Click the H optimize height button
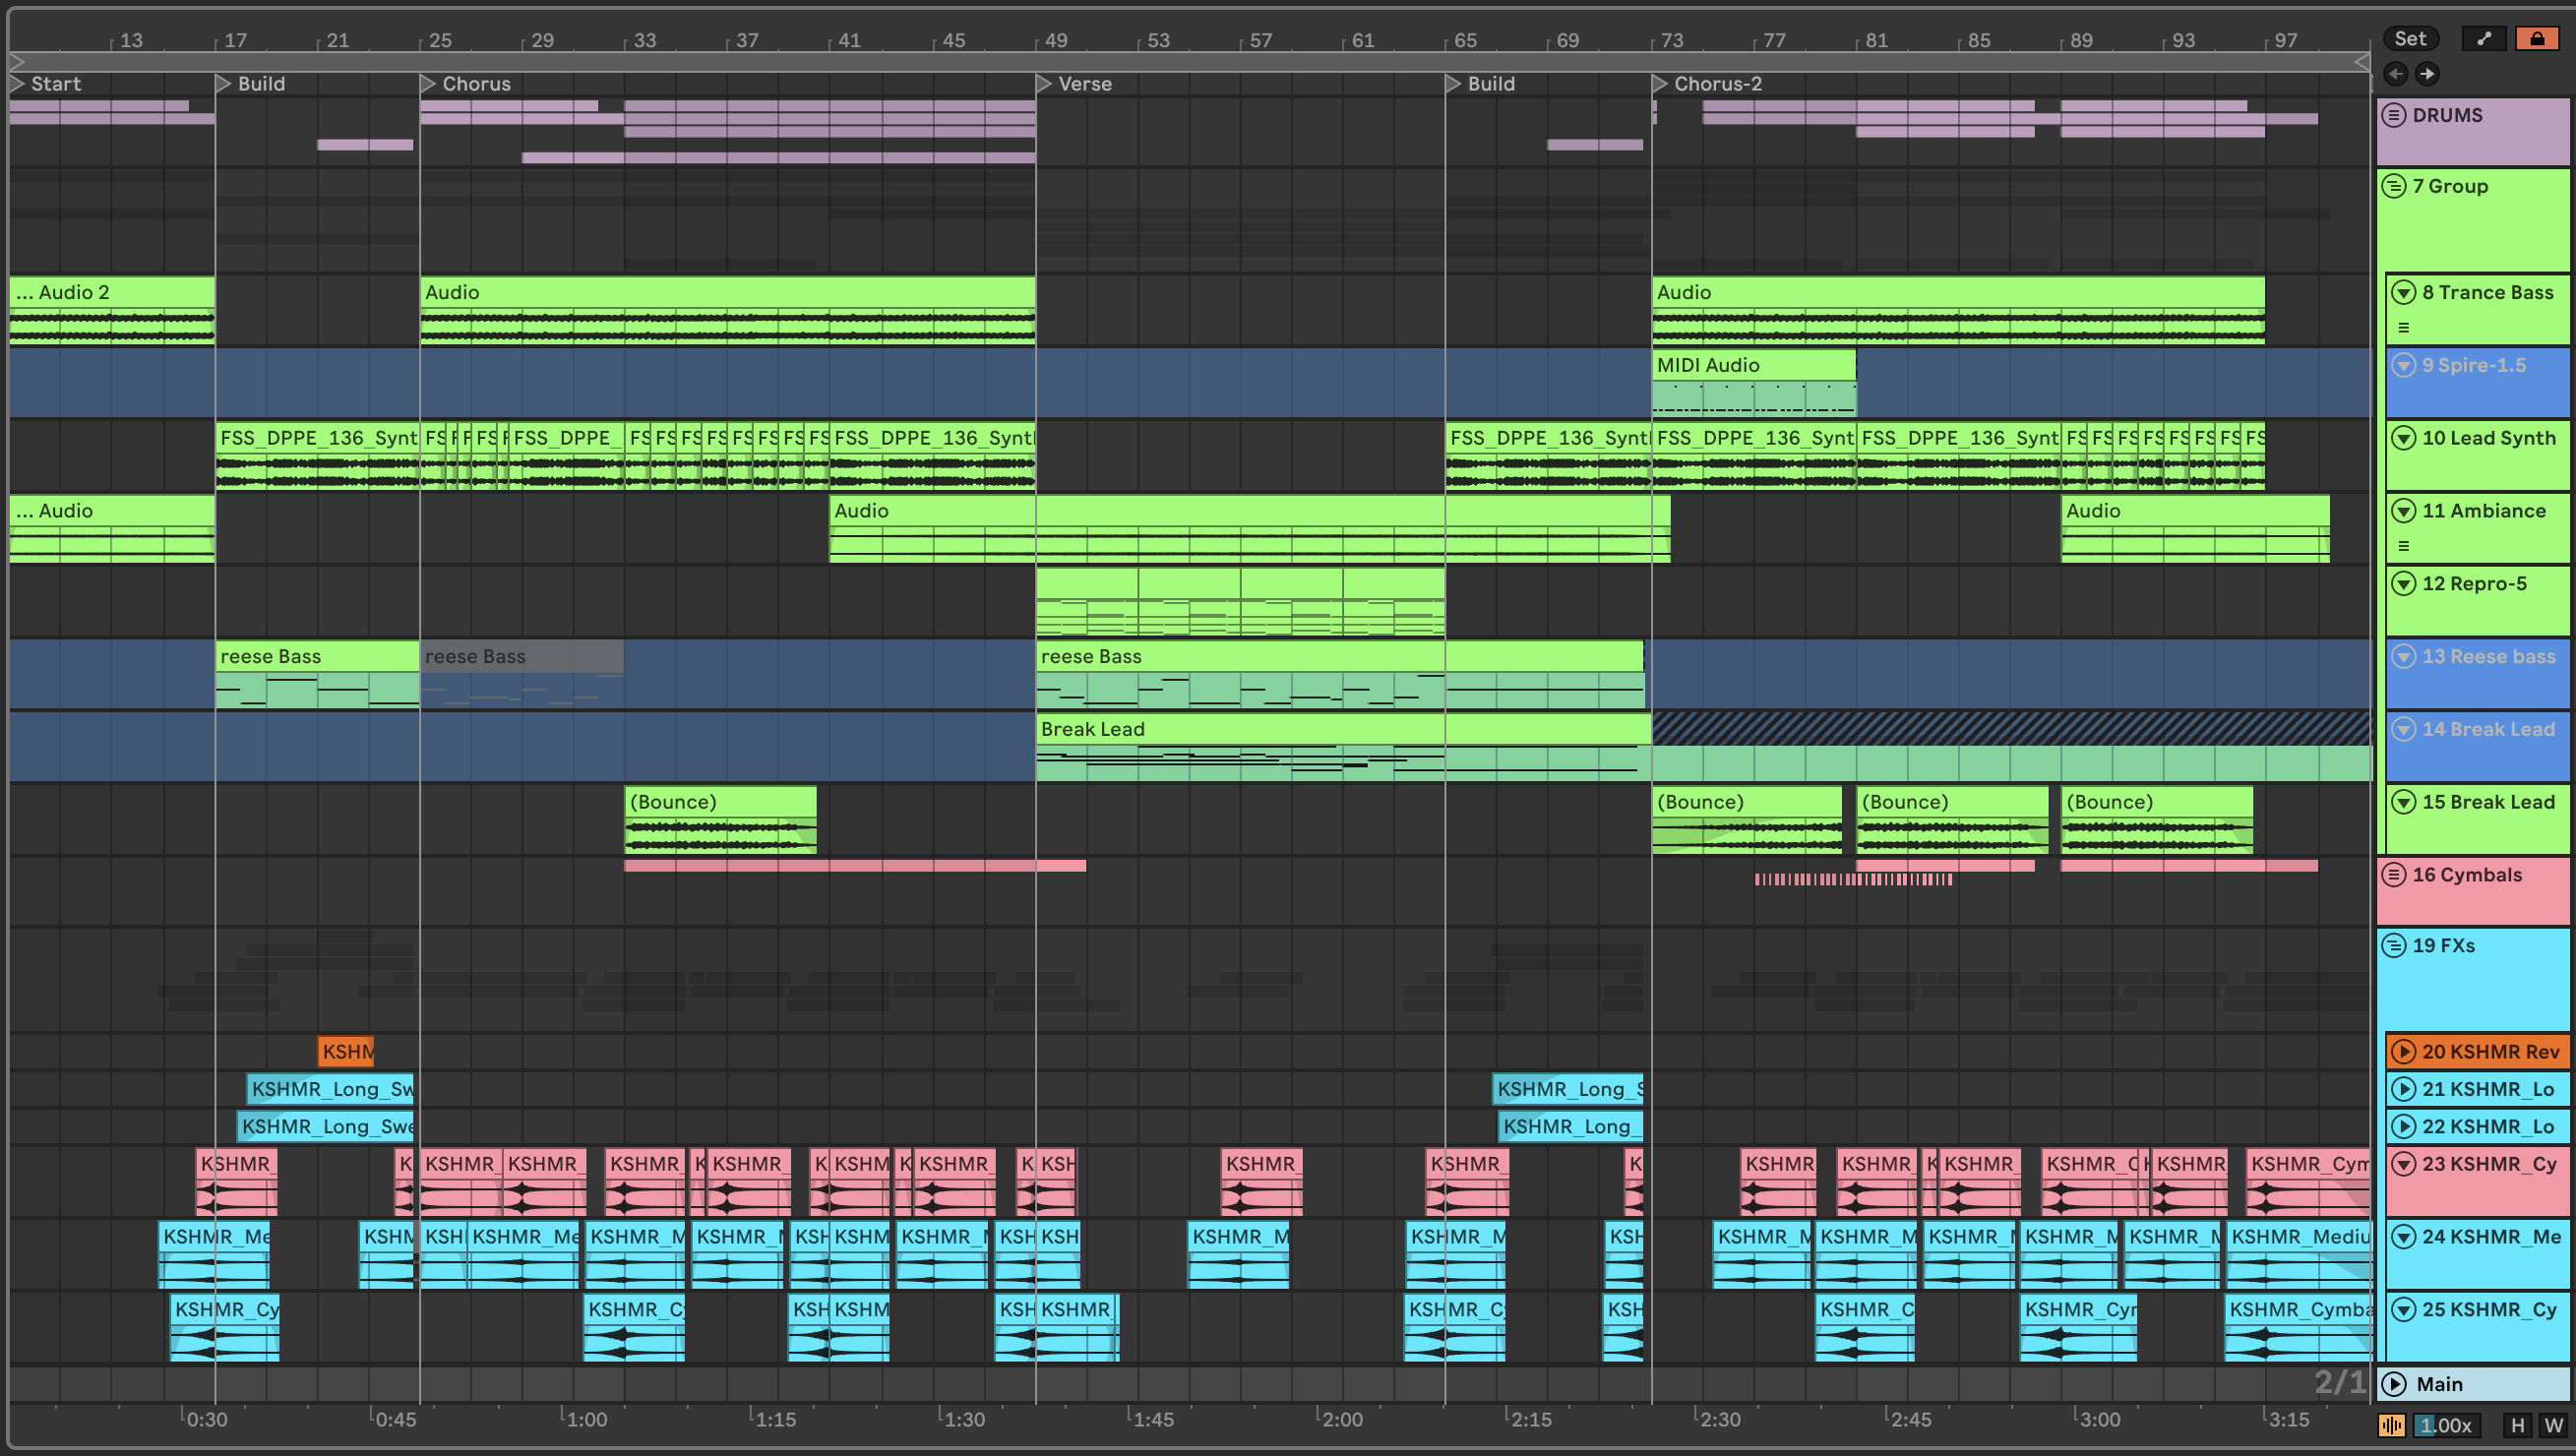The image size is (2576, 1456). (2518, 1425)
